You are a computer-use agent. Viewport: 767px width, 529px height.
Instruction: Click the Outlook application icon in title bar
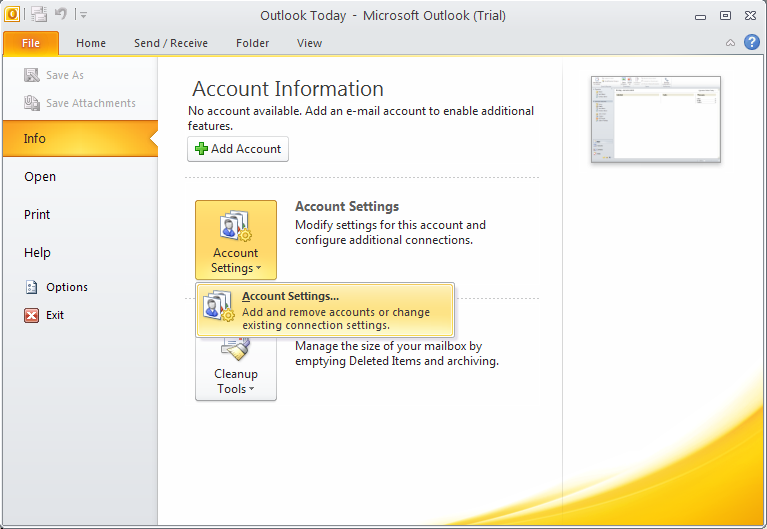(12, 15)
